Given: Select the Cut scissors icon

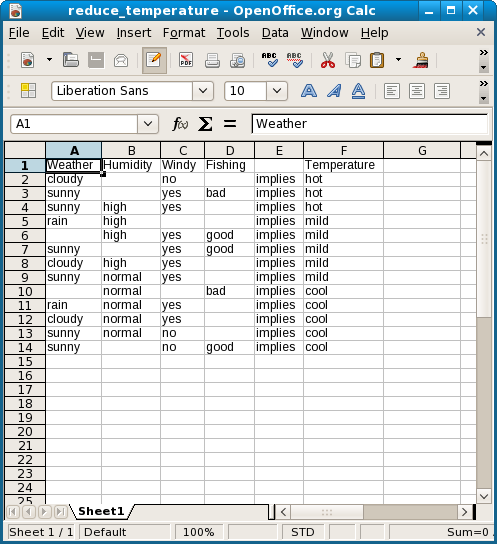Looking at the screenshot, I should [328, 60].
